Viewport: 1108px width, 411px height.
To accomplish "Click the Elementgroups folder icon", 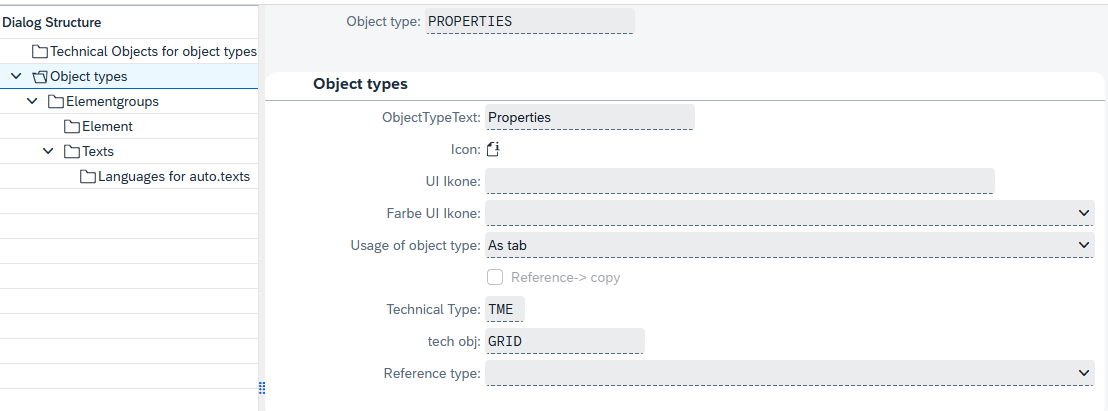I will (x=56, y=101).
